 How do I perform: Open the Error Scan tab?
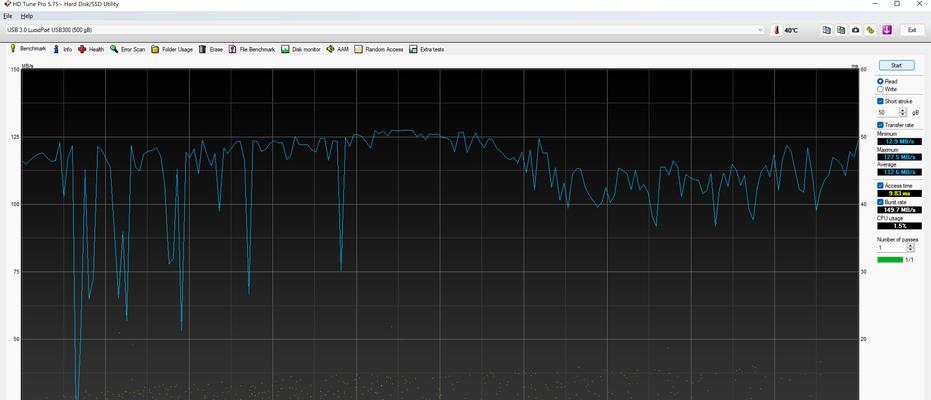click(x=127, y=49)
